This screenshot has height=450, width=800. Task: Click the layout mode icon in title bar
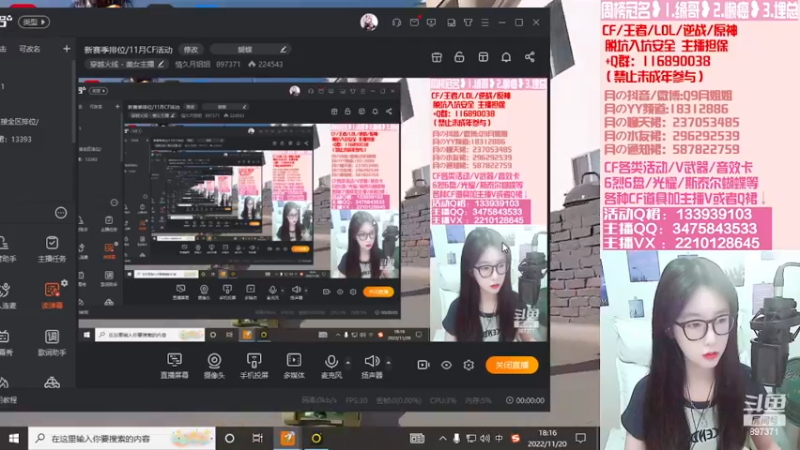tap(451, 22)
